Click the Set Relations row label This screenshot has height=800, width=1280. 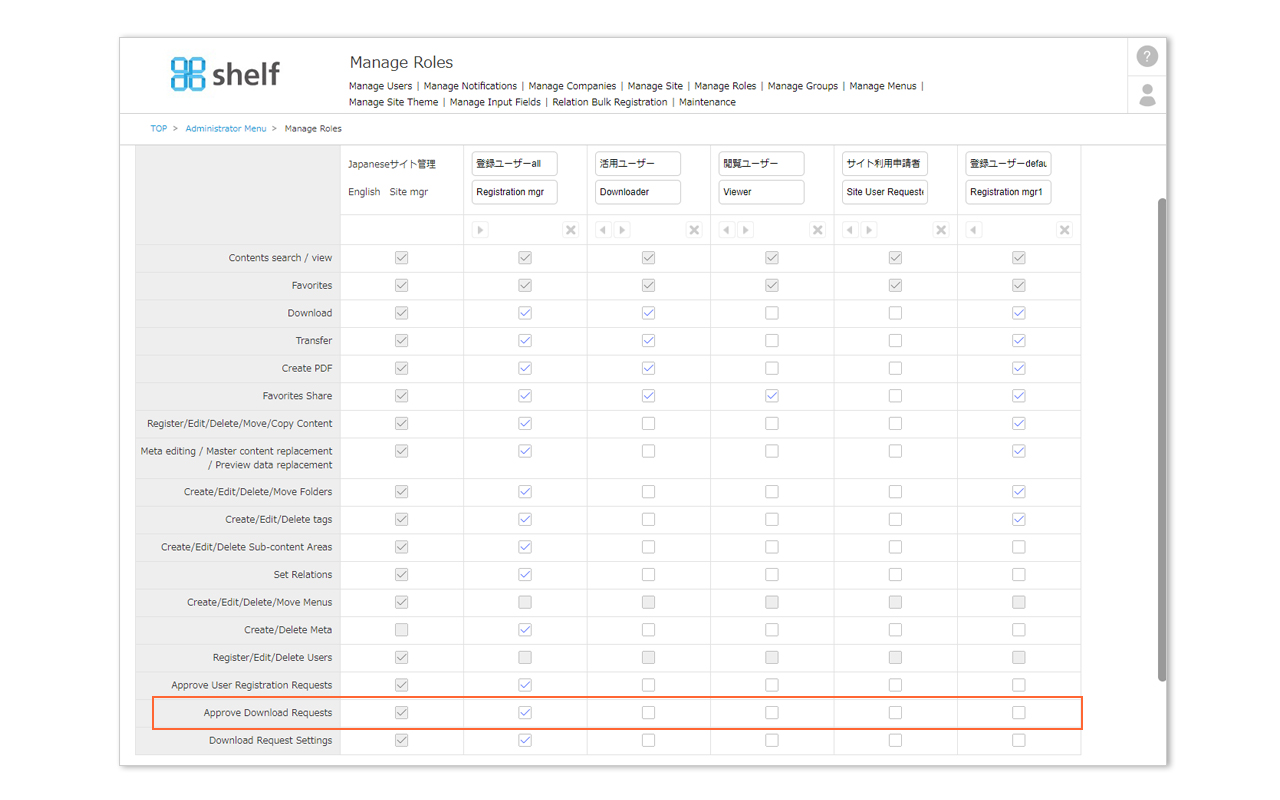pos(303,575)
